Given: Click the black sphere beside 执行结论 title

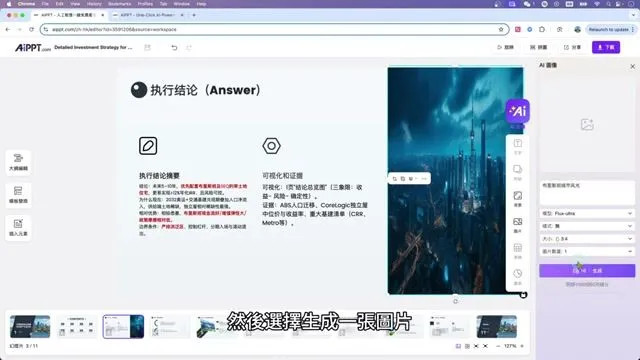Looking at the screenshot, I should click(139, 90).
